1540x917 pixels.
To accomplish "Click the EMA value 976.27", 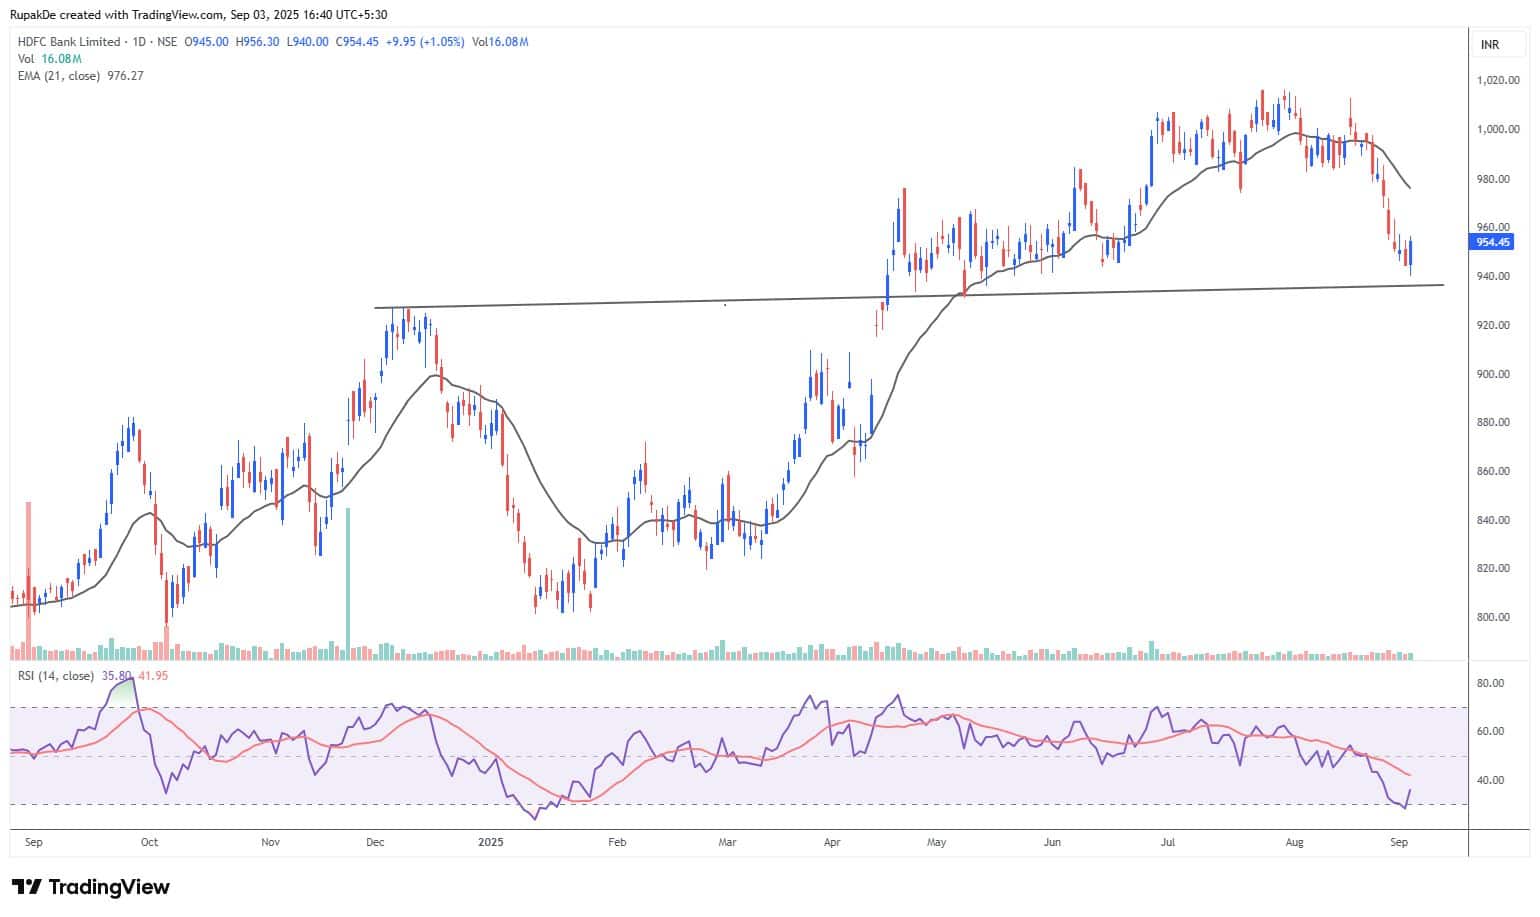I will click(125, 76).
